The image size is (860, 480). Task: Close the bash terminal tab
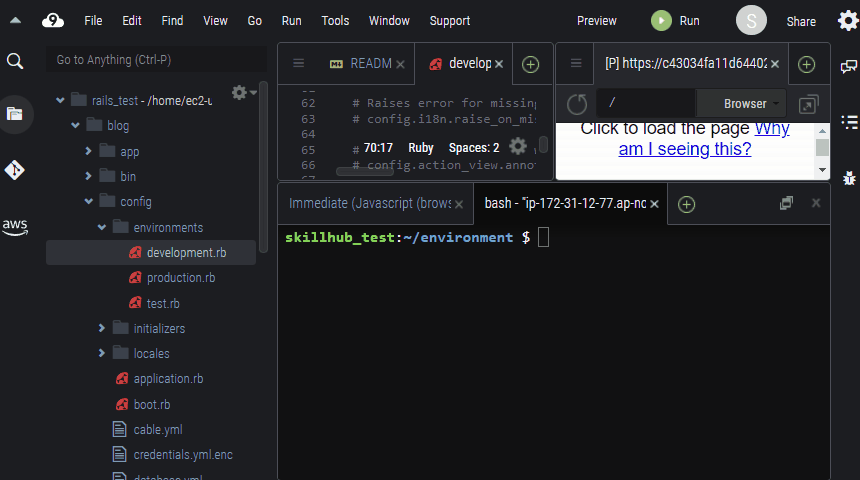click(x=654, y=204)
